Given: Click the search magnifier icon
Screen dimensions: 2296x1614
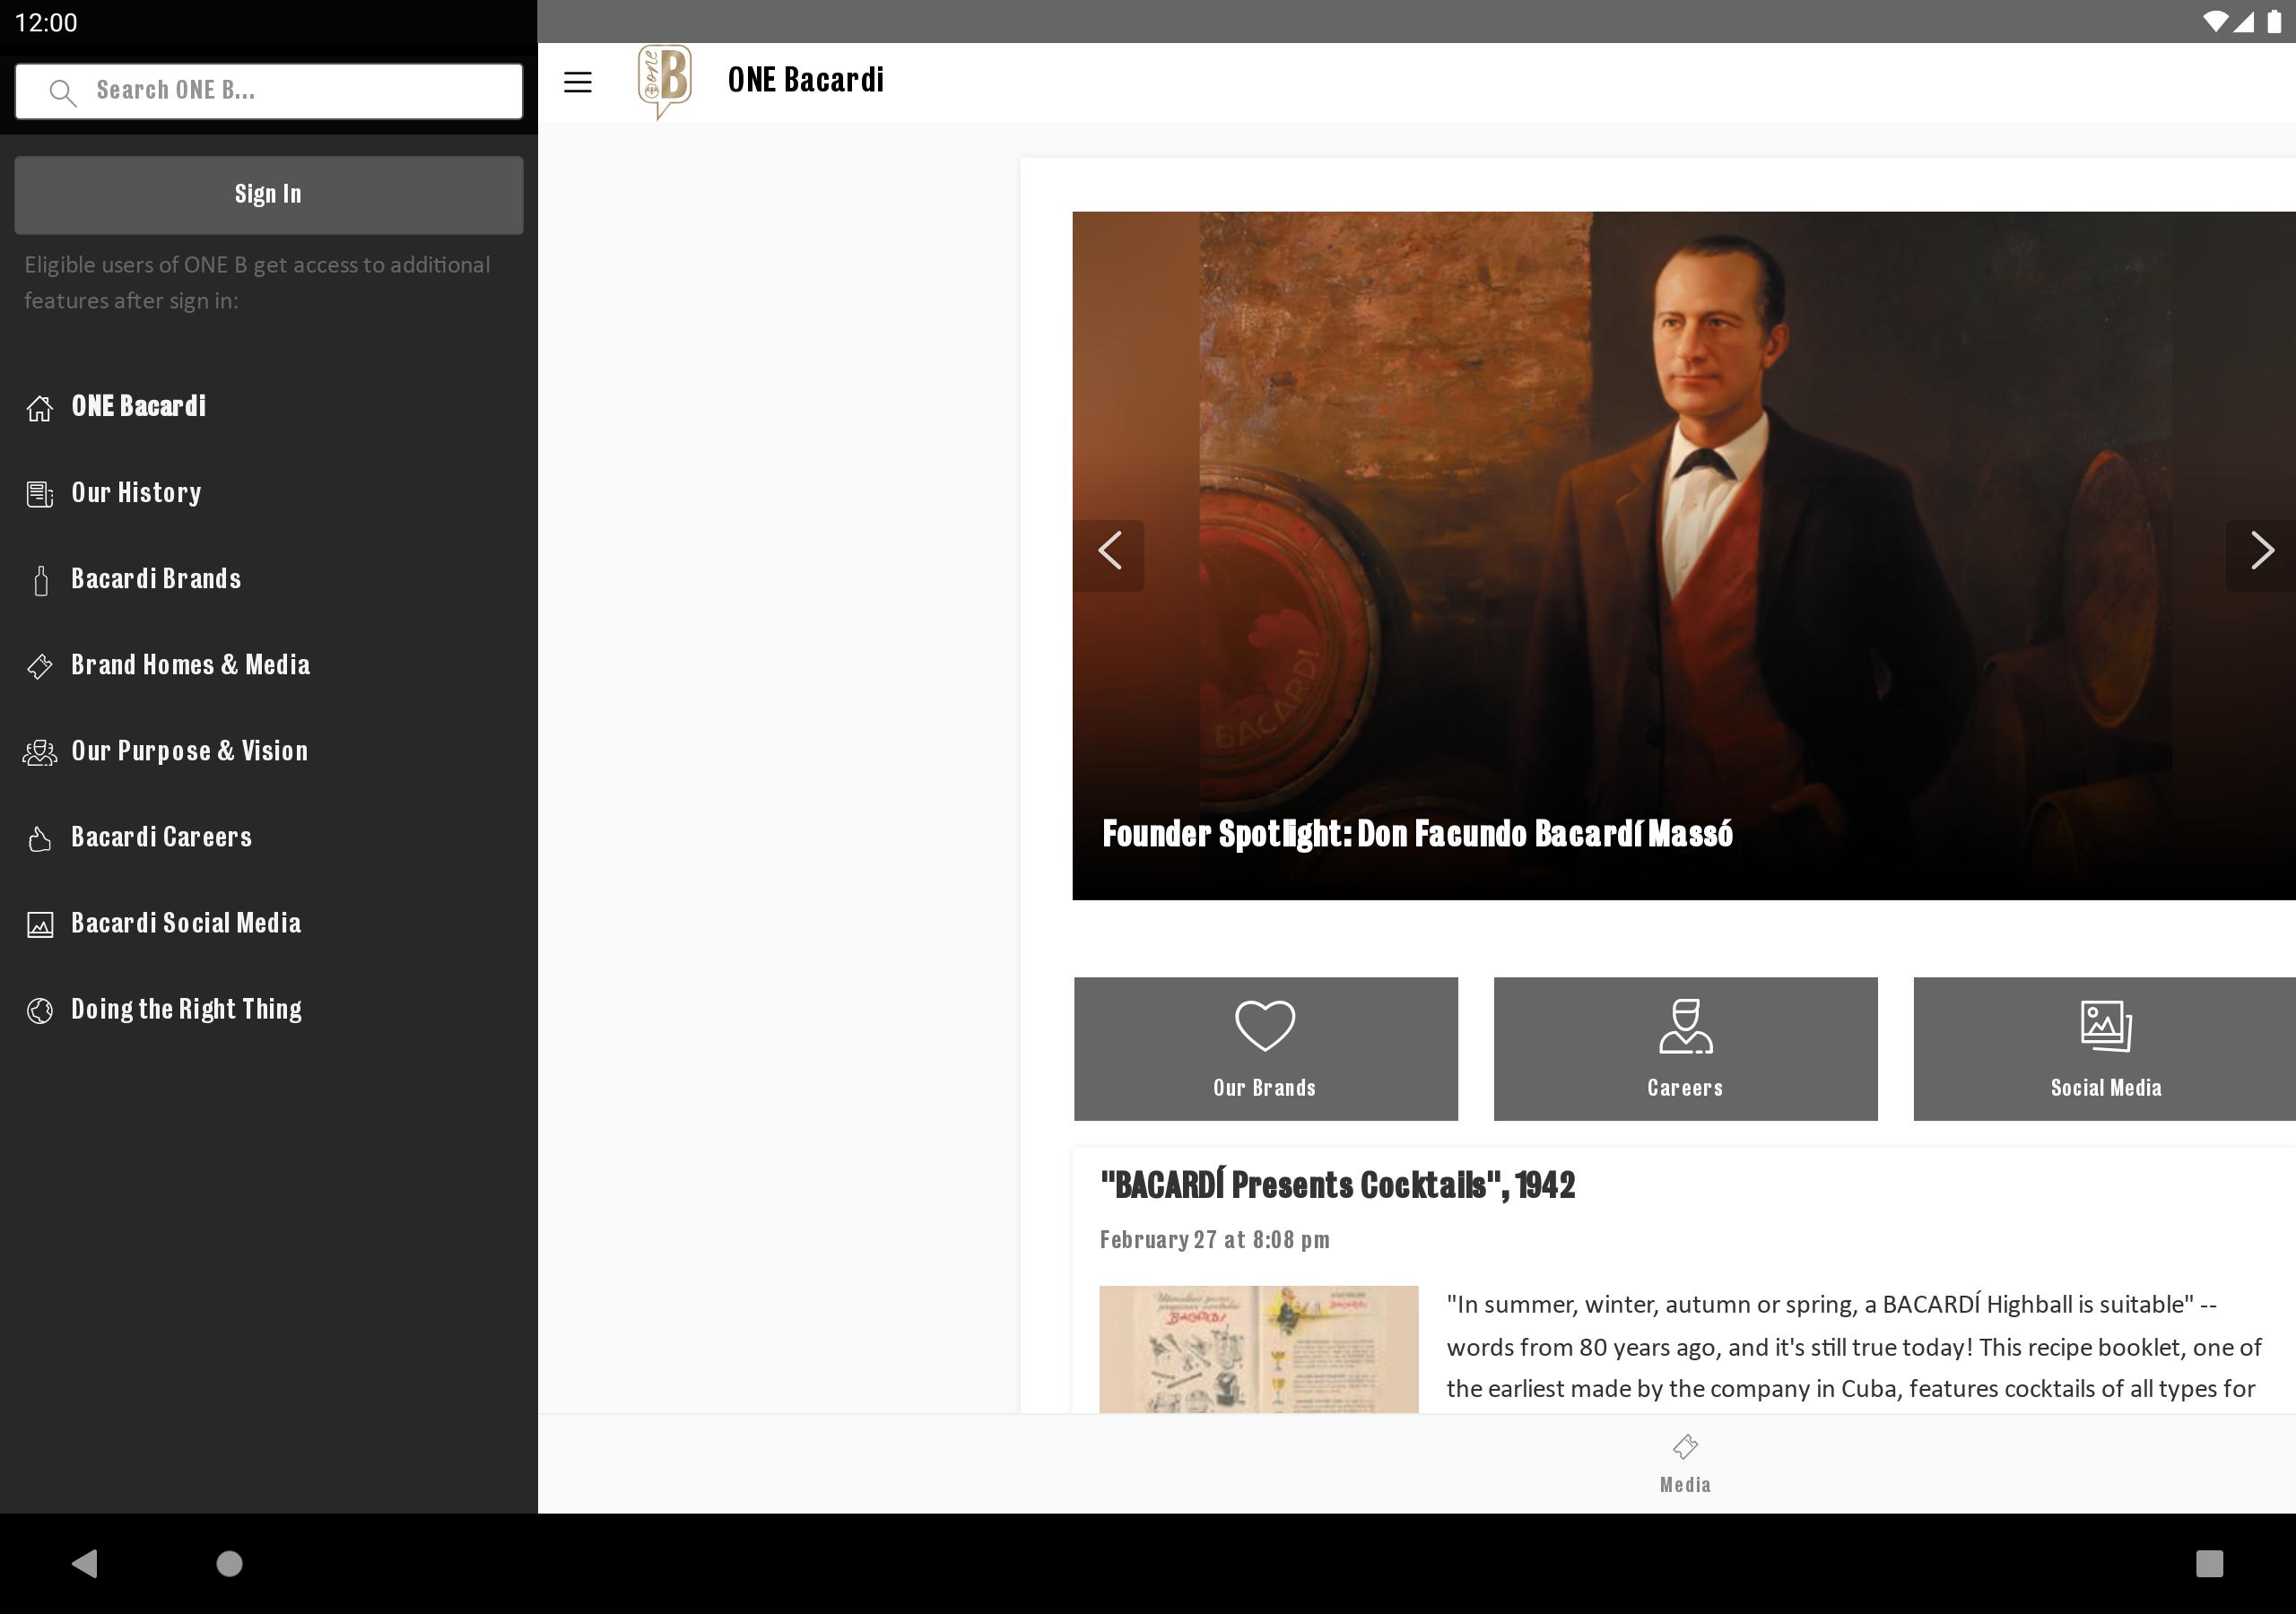Looking at the screenshot, I should coord(63,92).
